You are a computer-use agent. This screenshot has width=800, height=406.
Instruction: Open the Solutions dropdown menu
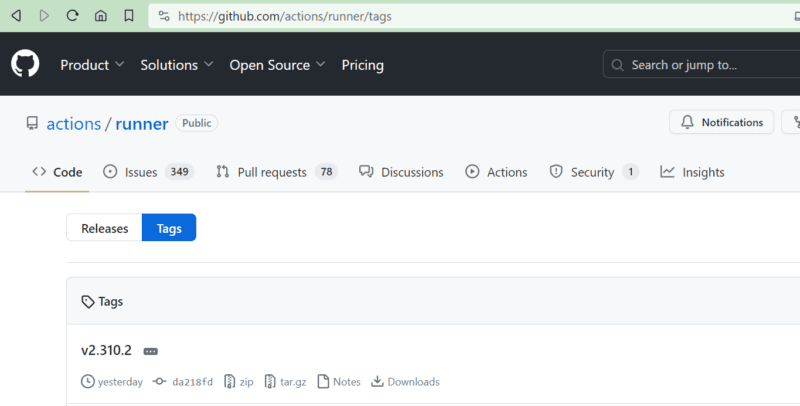click(177, 65)
